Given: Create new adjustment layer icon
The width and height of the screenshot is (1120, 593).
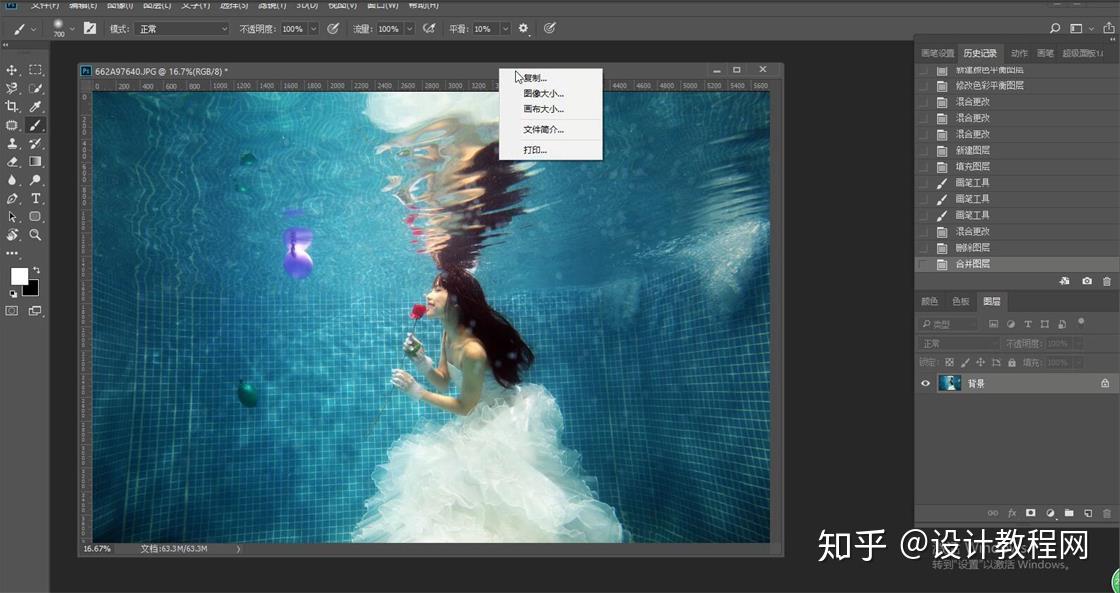Looking at the screenshot, I should point(1050,513).
